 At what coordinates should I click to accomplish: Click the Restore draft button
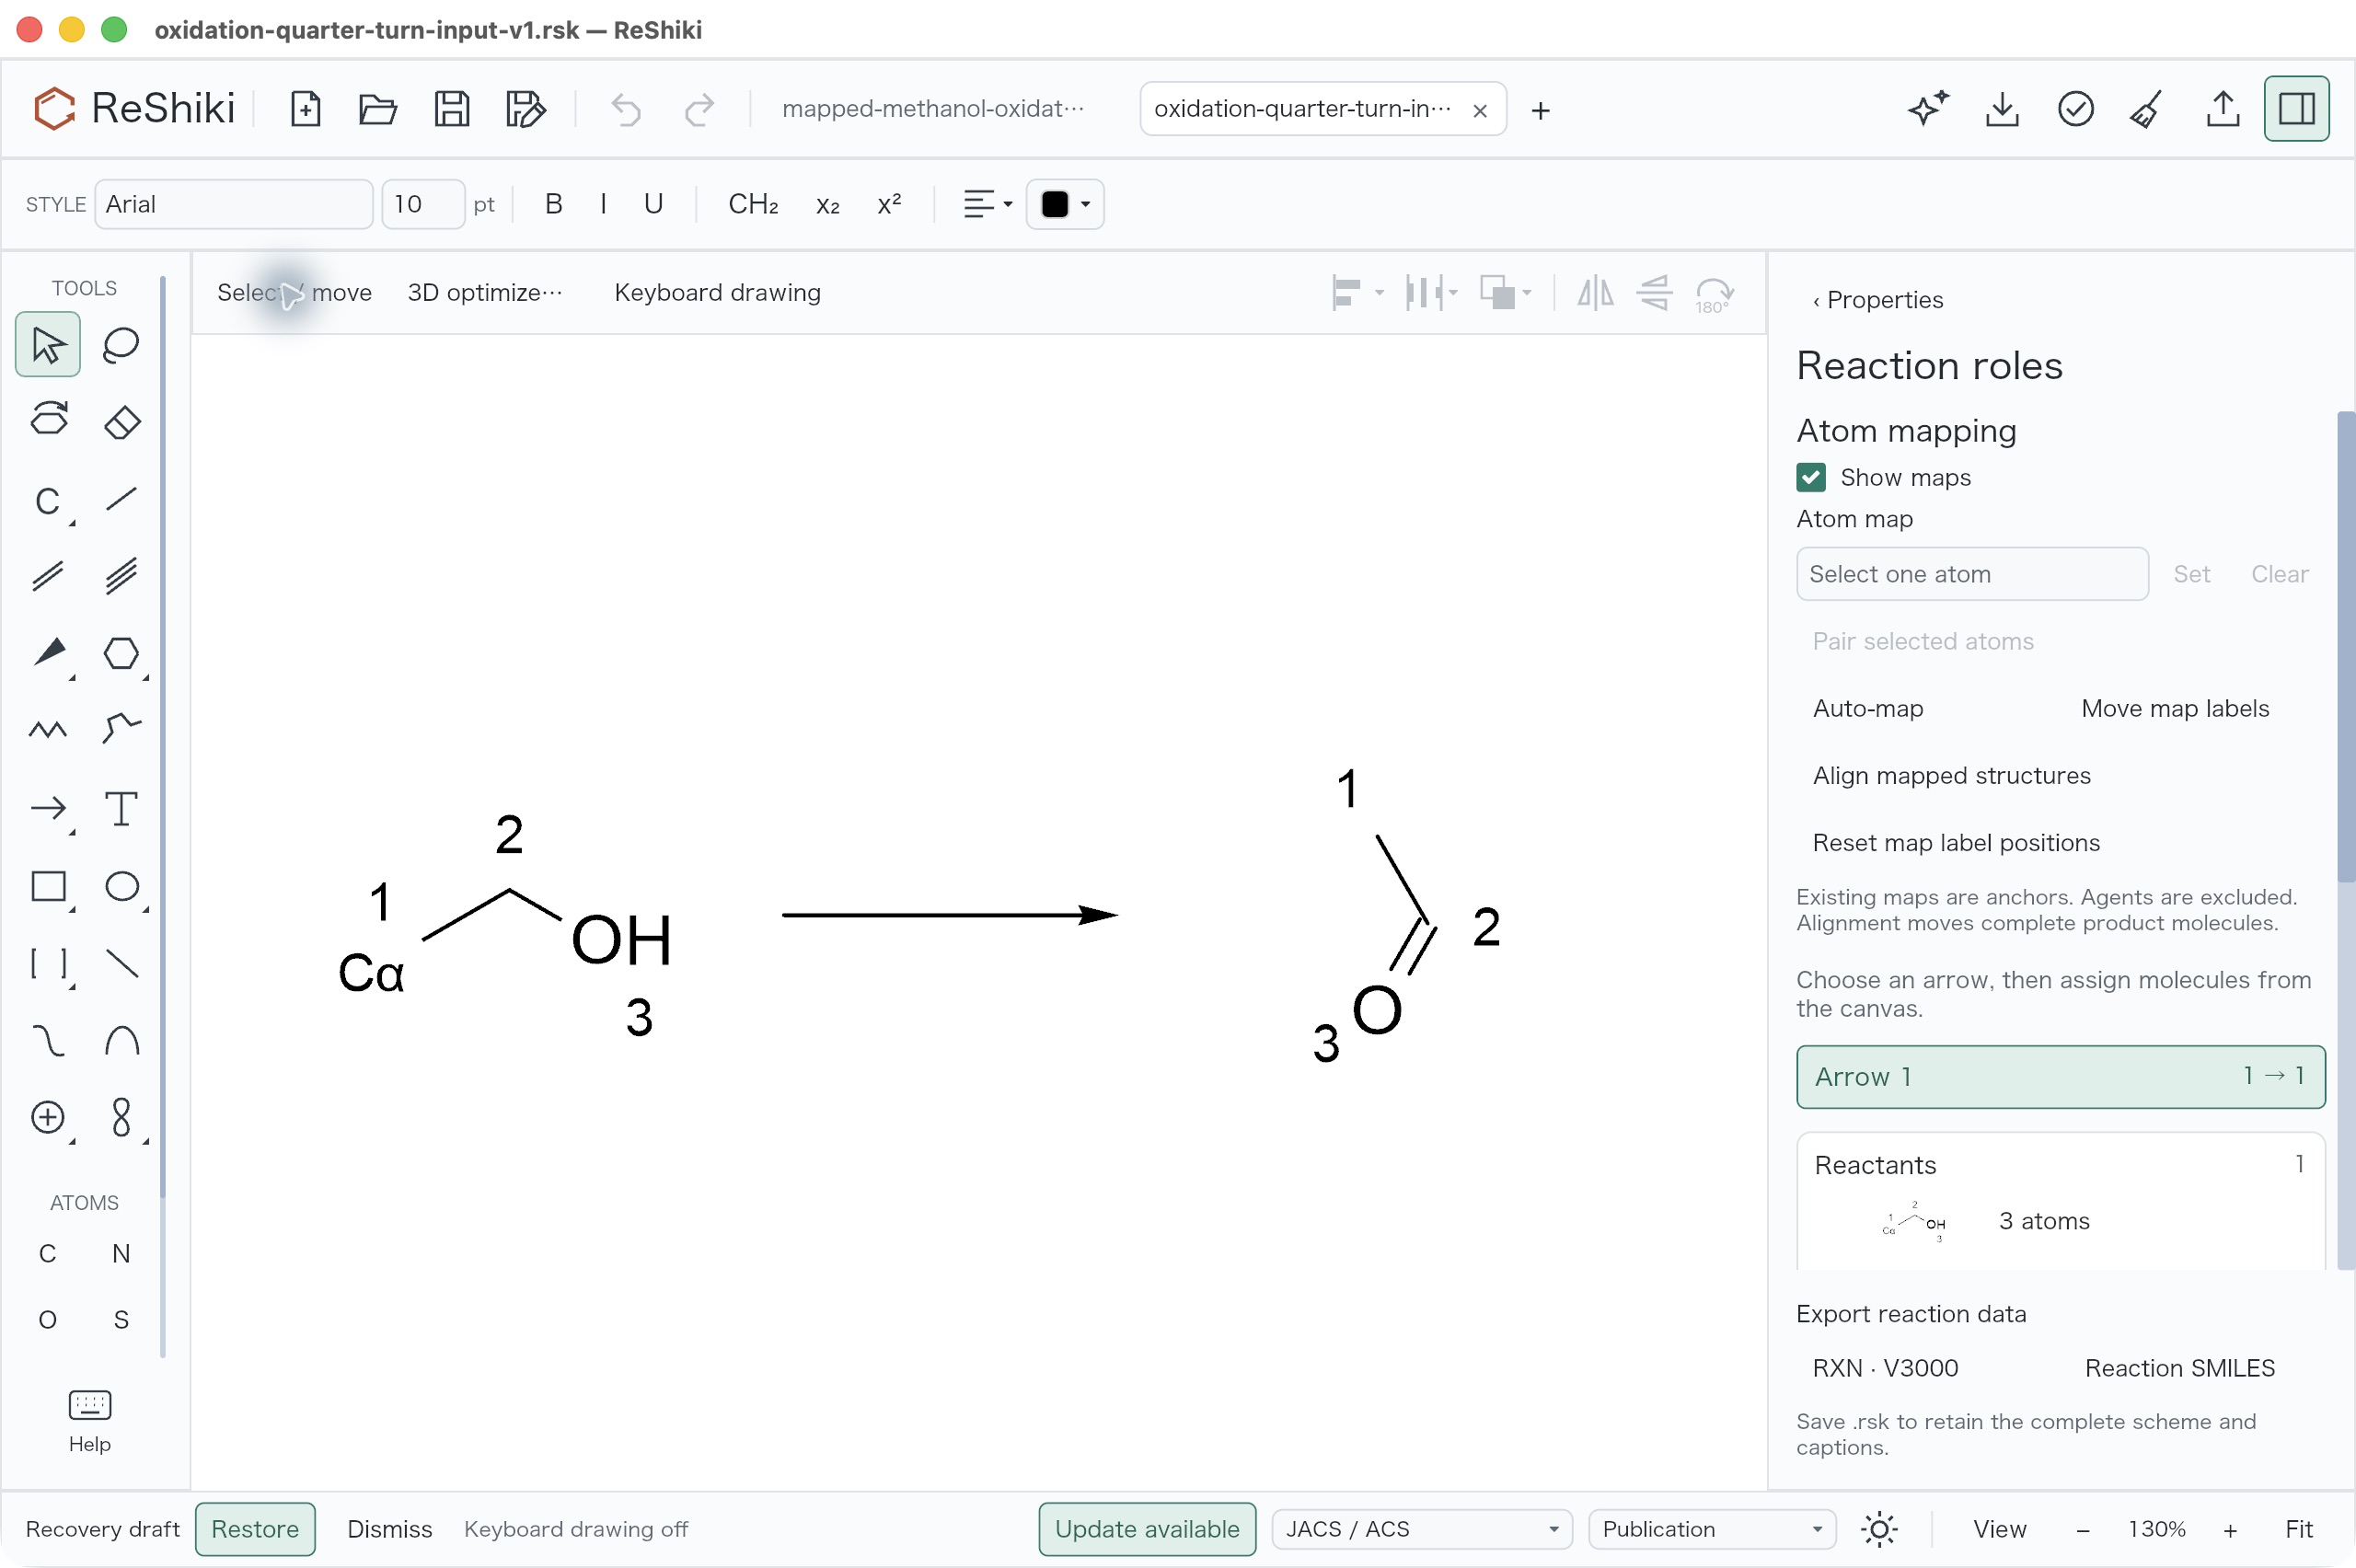click(x=255, y=1529)
